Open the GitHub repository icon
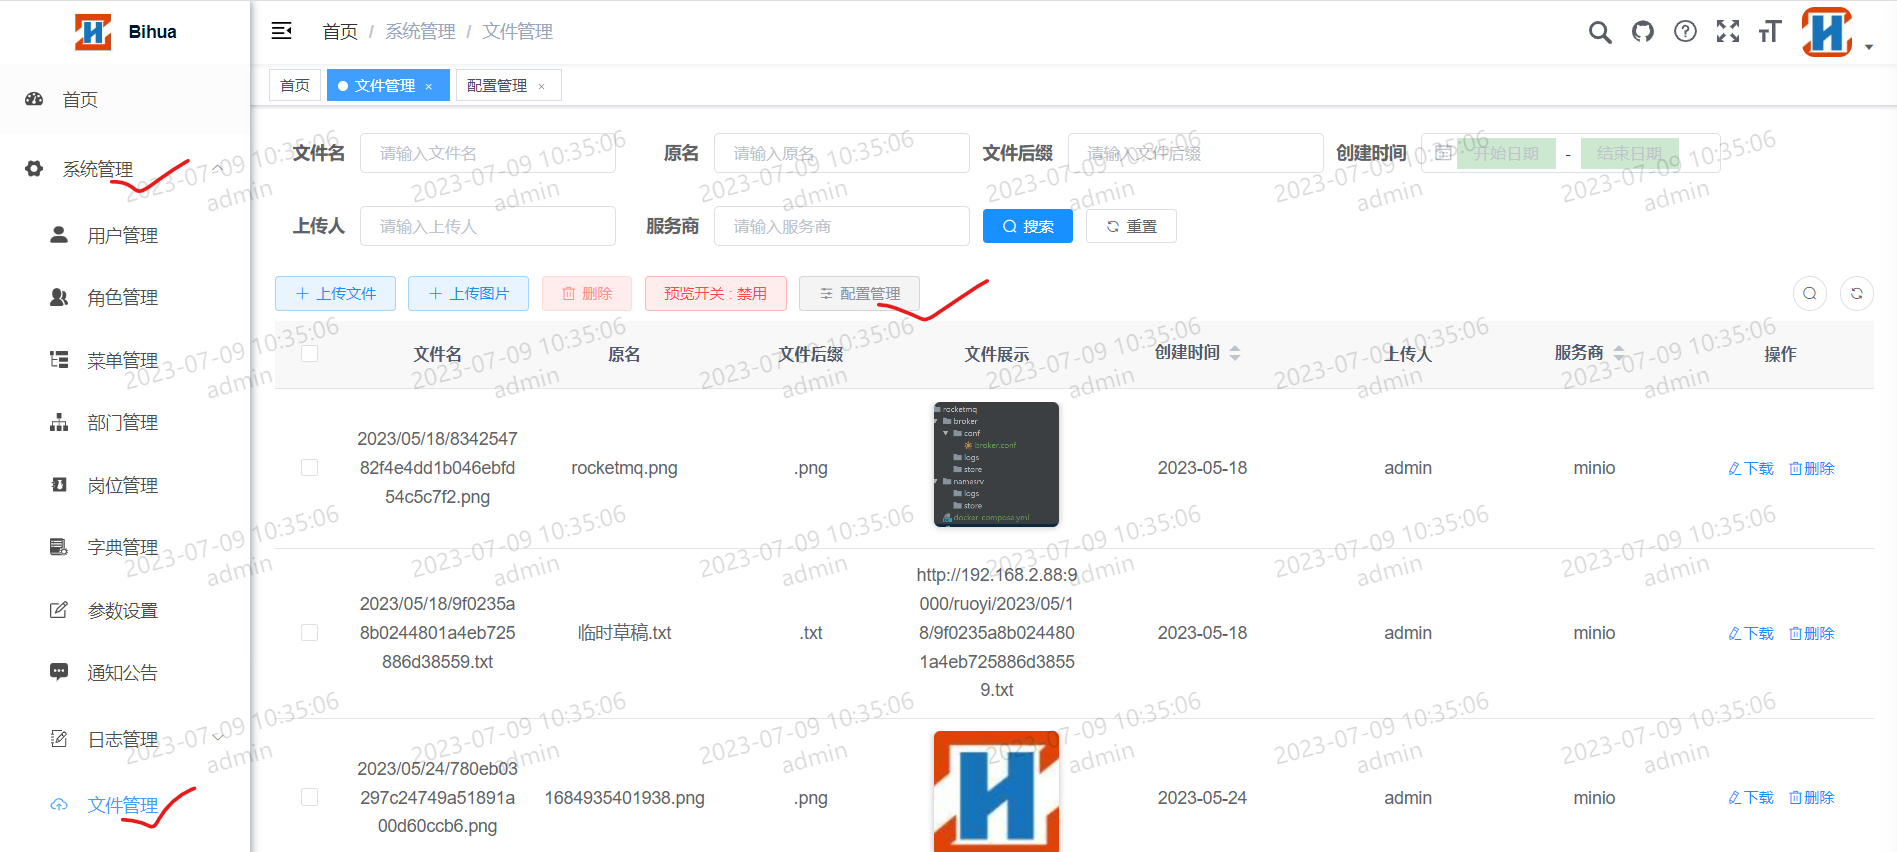Image resolution: width=1897 pixels, height=852 pixels. click(x=1642, y=32)
